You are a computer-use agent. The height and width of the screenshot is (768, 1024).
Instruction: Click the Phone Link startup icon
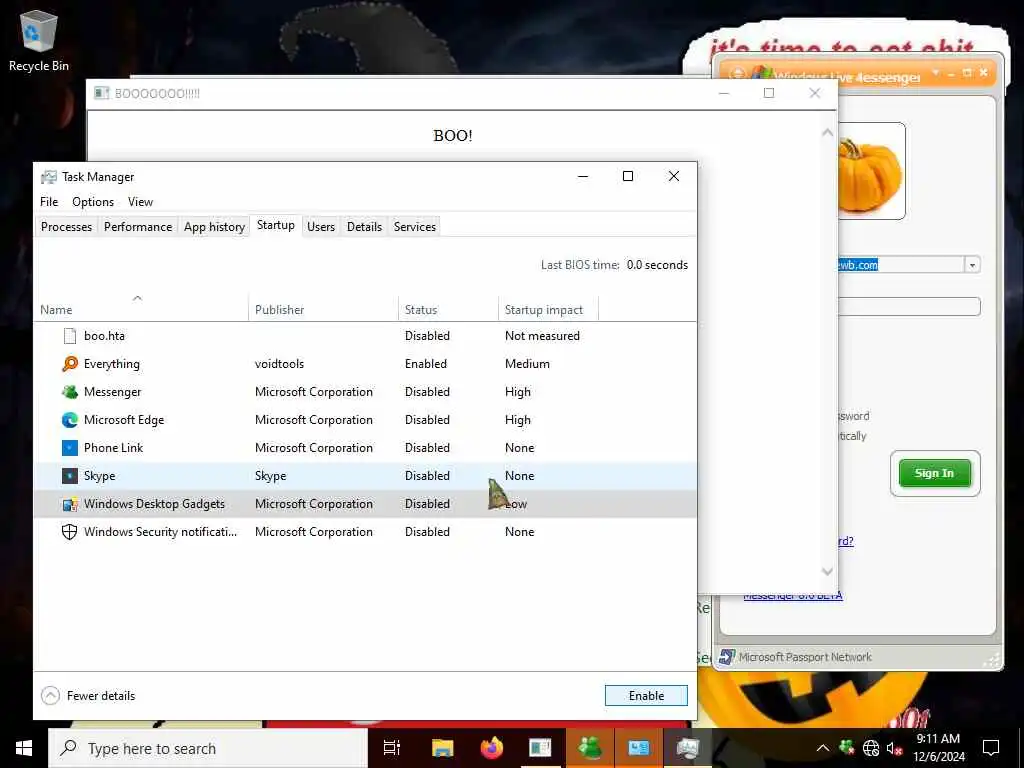70,448
